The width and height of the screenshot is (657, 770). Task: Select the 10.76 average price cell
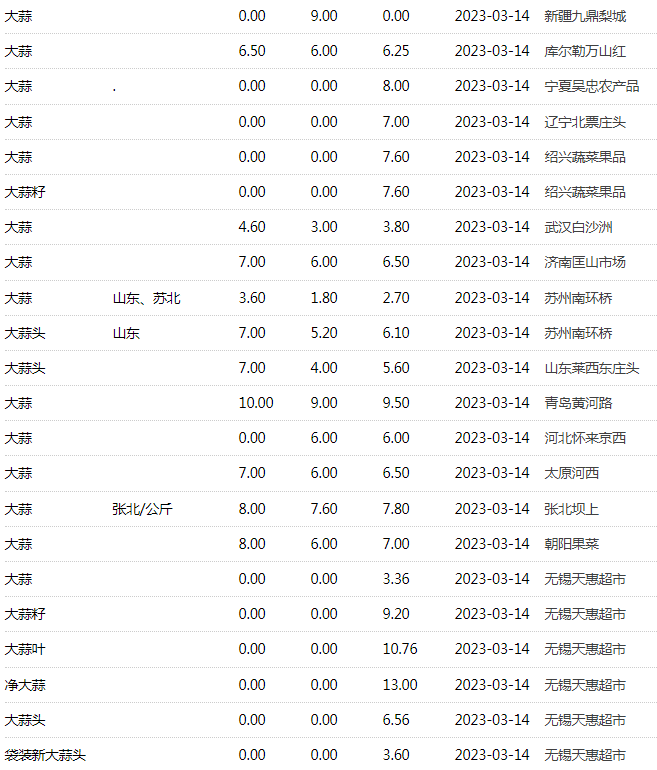click(x=399, y=649)
